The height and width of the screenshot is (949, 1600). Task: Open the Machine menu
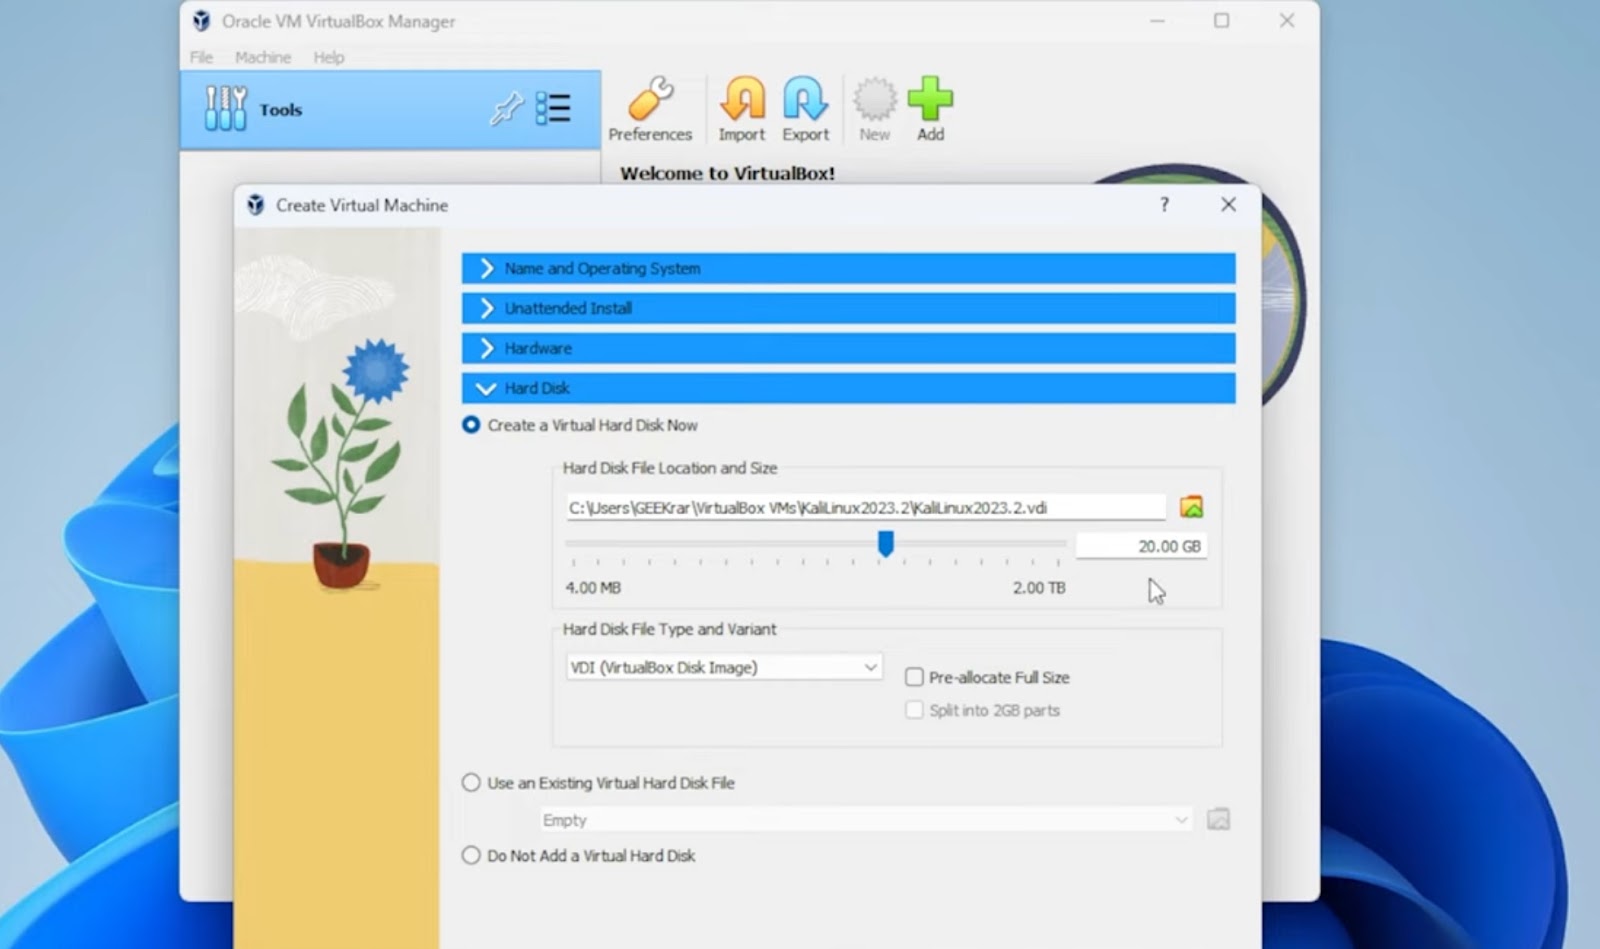(263, 57)
